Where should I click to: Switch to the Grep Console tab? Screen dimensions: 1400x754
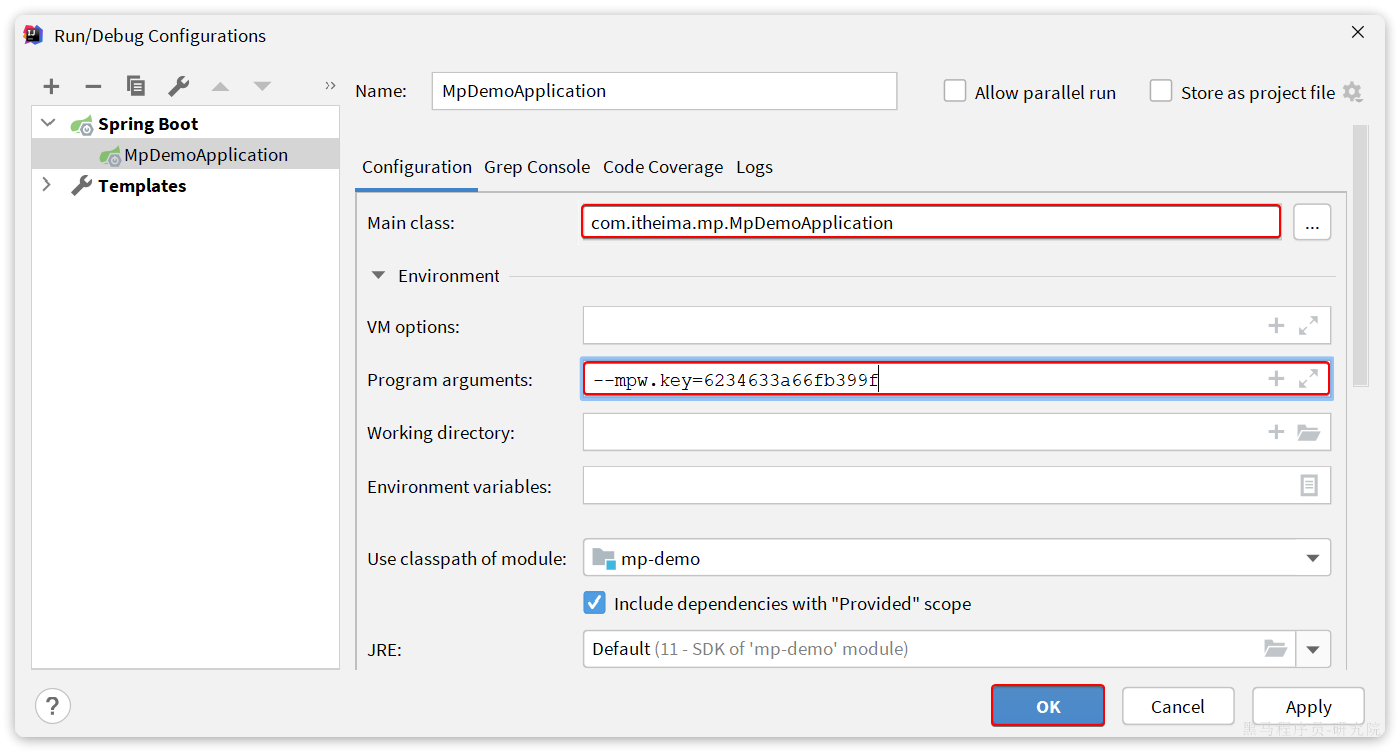(537, 167)
